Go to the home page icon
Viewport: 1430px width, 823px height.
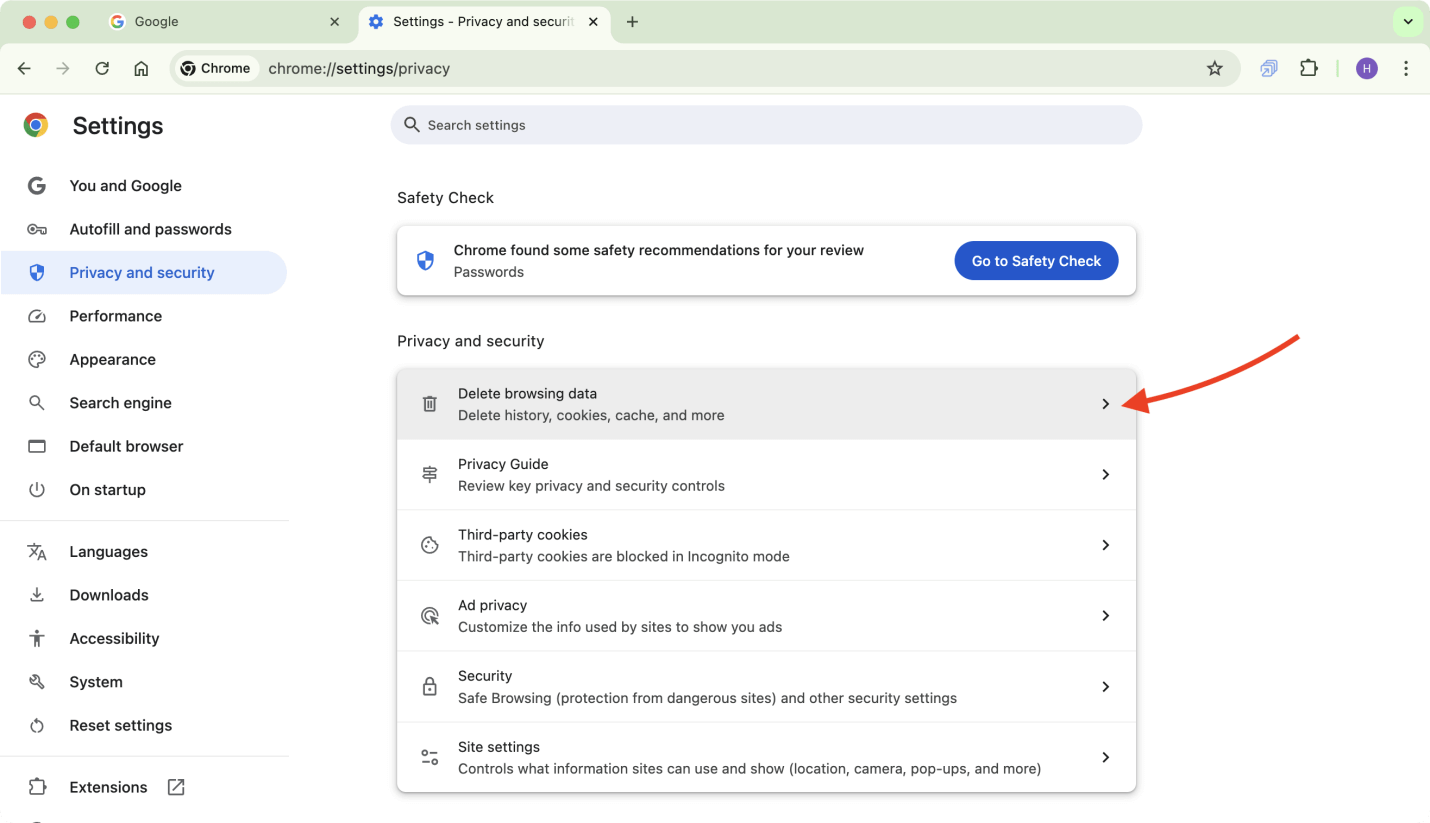[141, 69]
